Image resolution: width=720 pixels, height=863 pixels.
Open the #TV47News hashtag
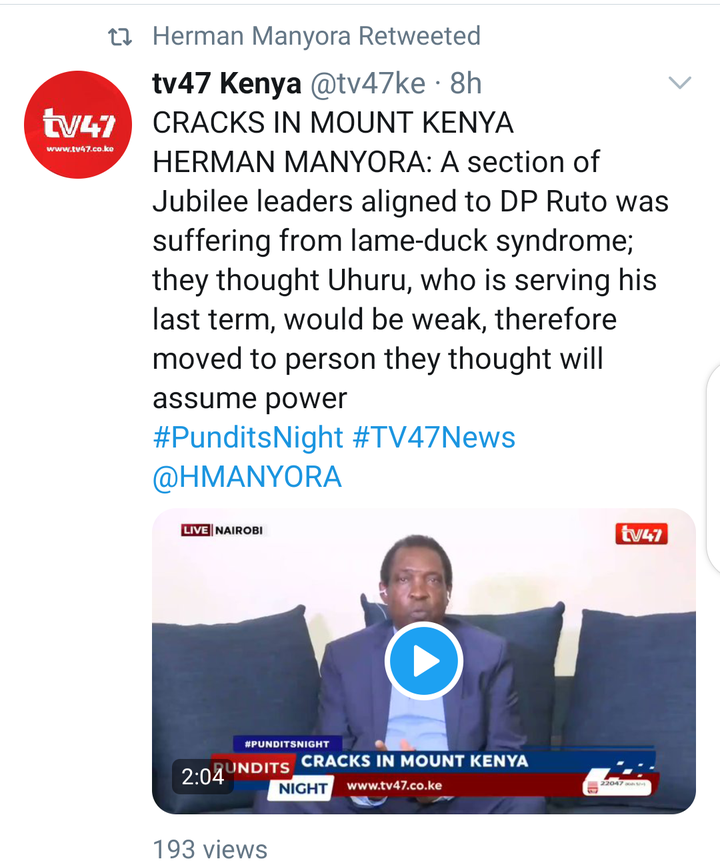pos(434,438)
